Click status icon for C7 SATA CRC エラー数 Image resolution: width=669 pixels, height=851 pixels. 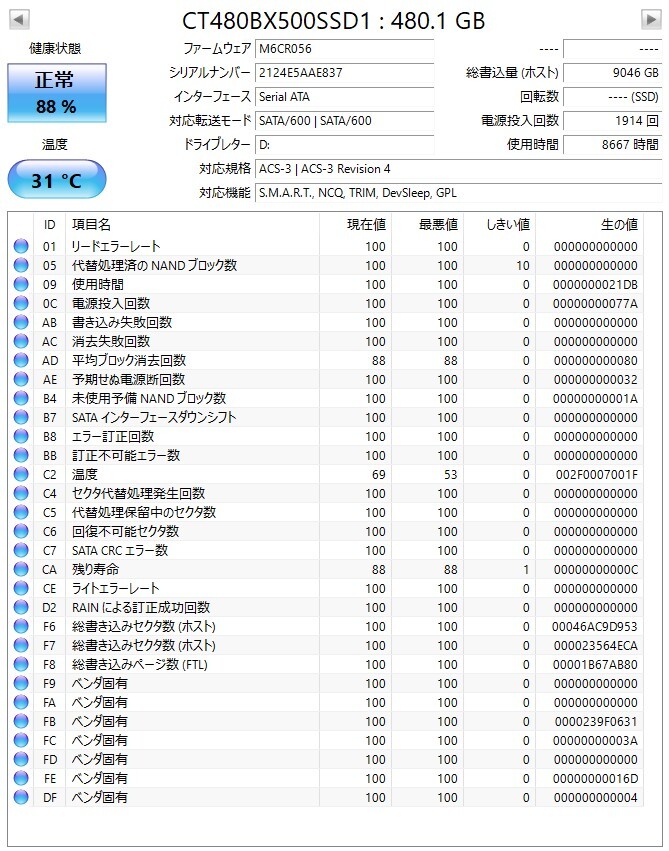pyautogui.click(x=21, y=550)
